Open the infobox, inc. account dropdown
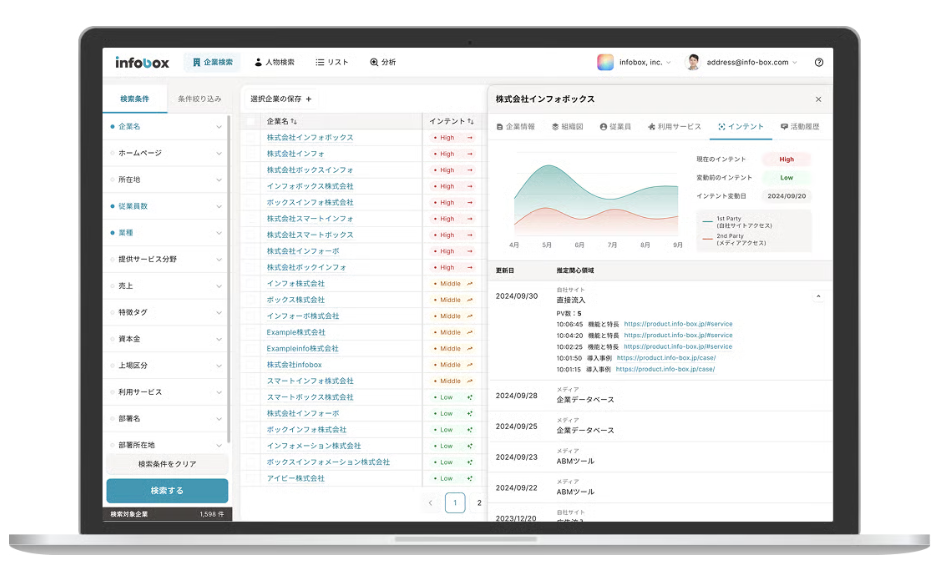940x566 pixels. pos(645,62)
